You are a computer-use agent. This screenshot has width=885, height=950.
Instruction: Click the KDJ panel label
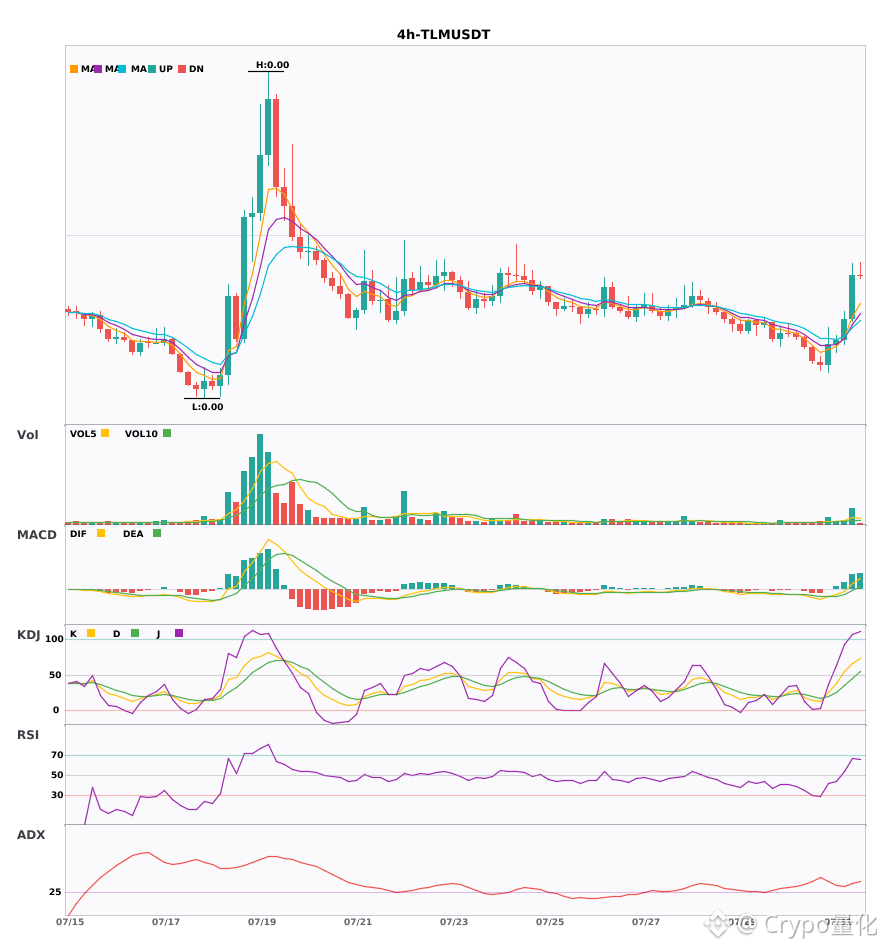click(28, 635)
